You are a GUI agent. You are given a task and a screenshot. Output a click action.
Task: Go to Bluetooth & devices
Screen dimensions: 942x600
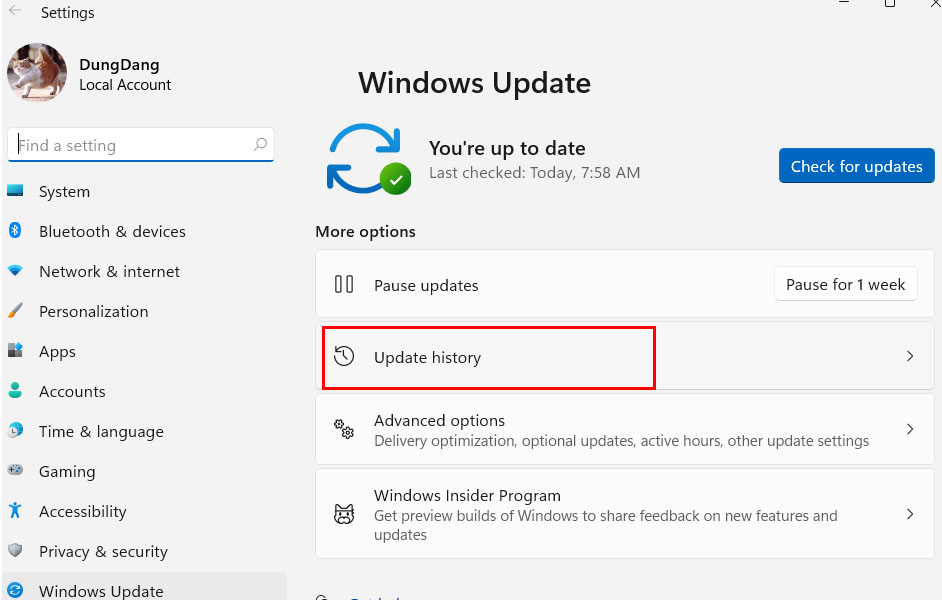(x=112, y=231)
